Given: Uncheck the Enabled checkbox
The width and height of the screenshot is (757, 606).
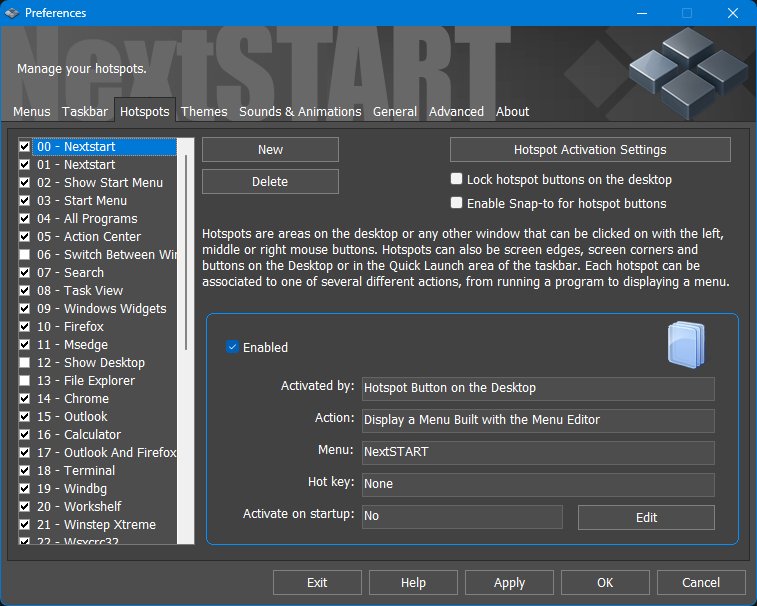Looking at the screenshot, I should 232,347.
